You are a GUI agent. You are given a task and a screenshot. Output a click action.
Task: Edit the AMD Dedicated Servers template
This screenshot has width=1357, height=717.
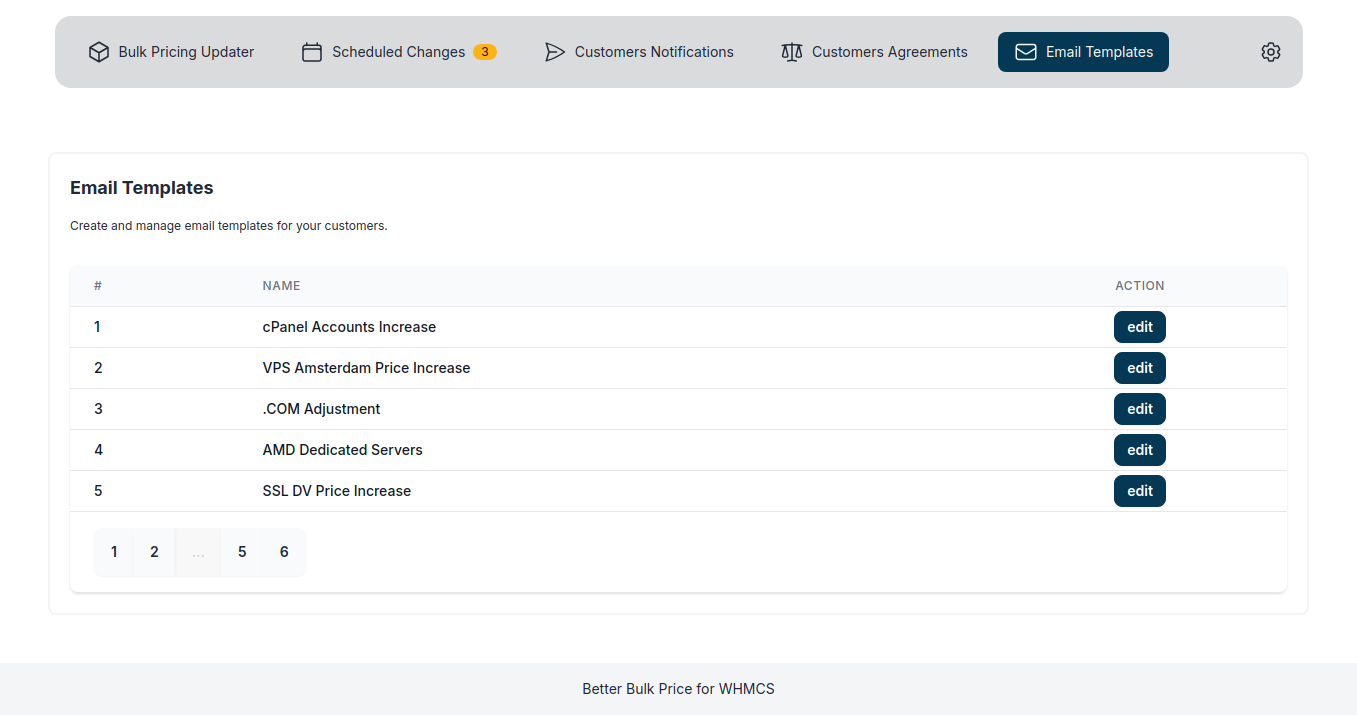[1139, 450]
